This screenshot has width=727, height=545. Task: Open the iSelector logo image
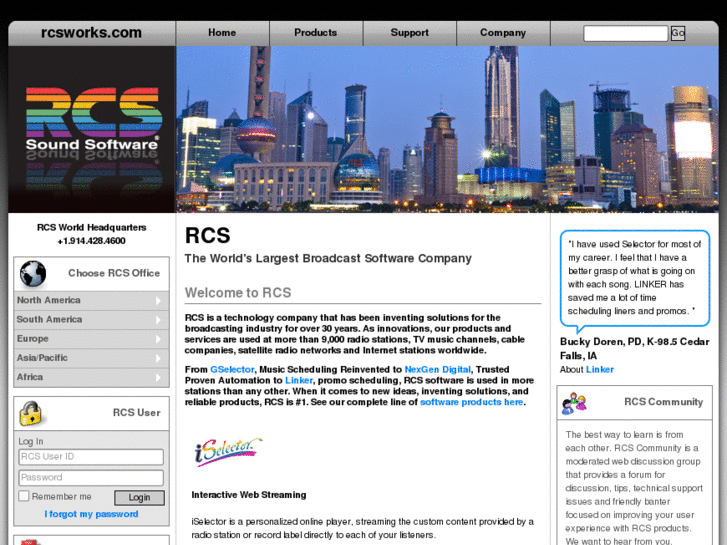(x=228, y=451)
